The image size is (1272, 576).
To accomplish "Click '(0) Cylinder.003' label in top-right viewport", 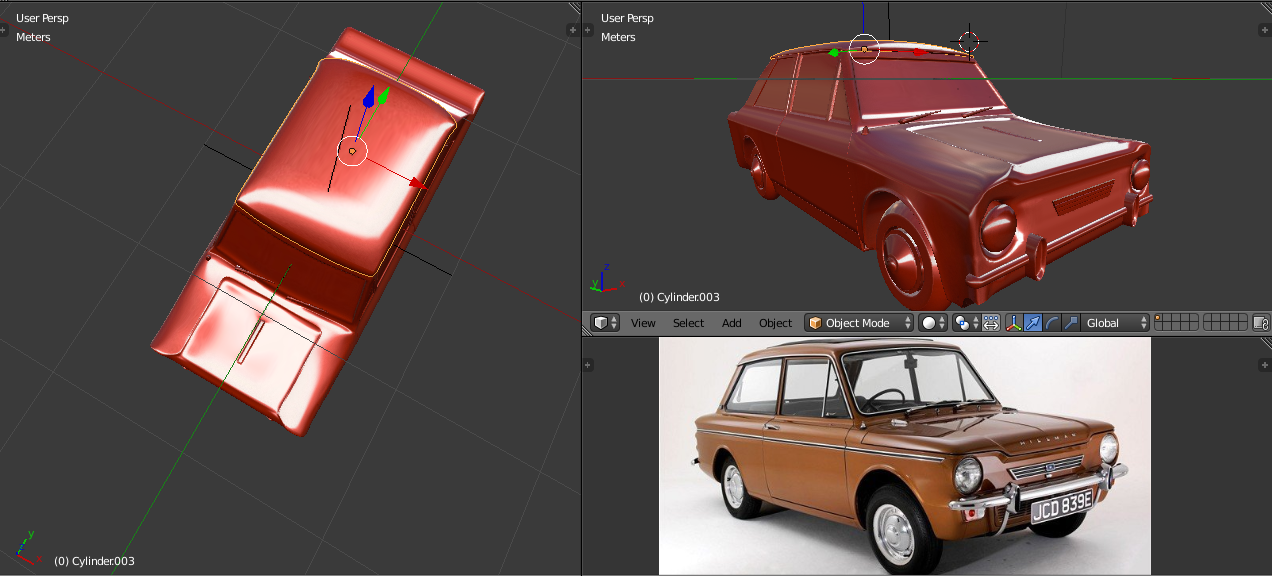I will (679, 297).
